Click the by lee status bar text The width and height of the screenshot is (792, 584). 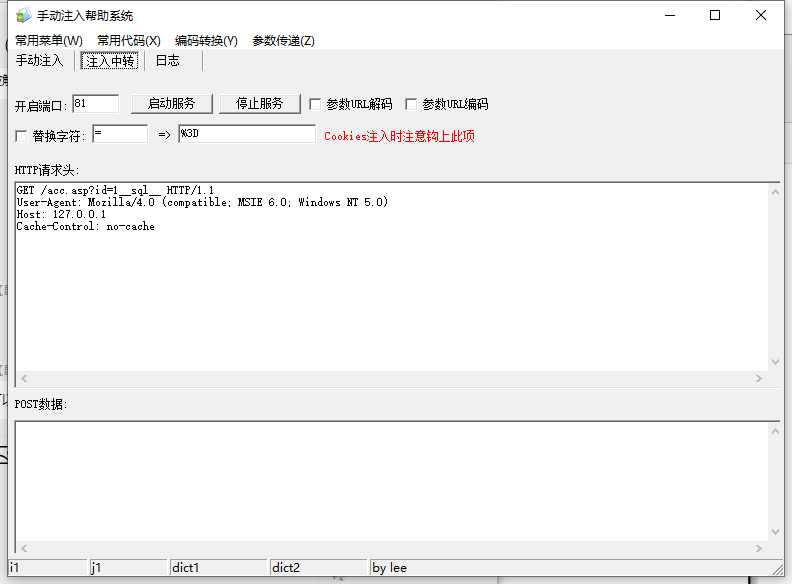click(x=389, y=568)
